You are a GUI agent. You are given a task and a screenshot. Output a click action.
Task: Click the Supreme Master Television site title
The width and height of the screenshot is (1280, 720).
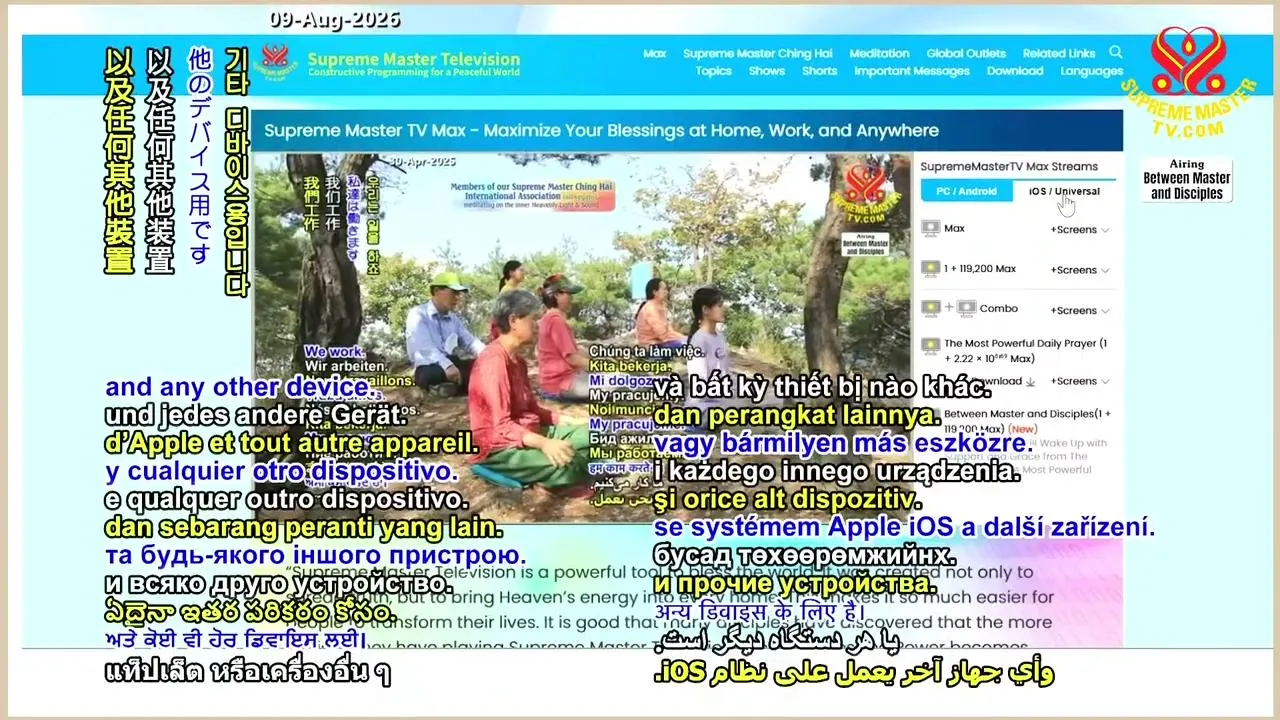click(x=414, y=59)
